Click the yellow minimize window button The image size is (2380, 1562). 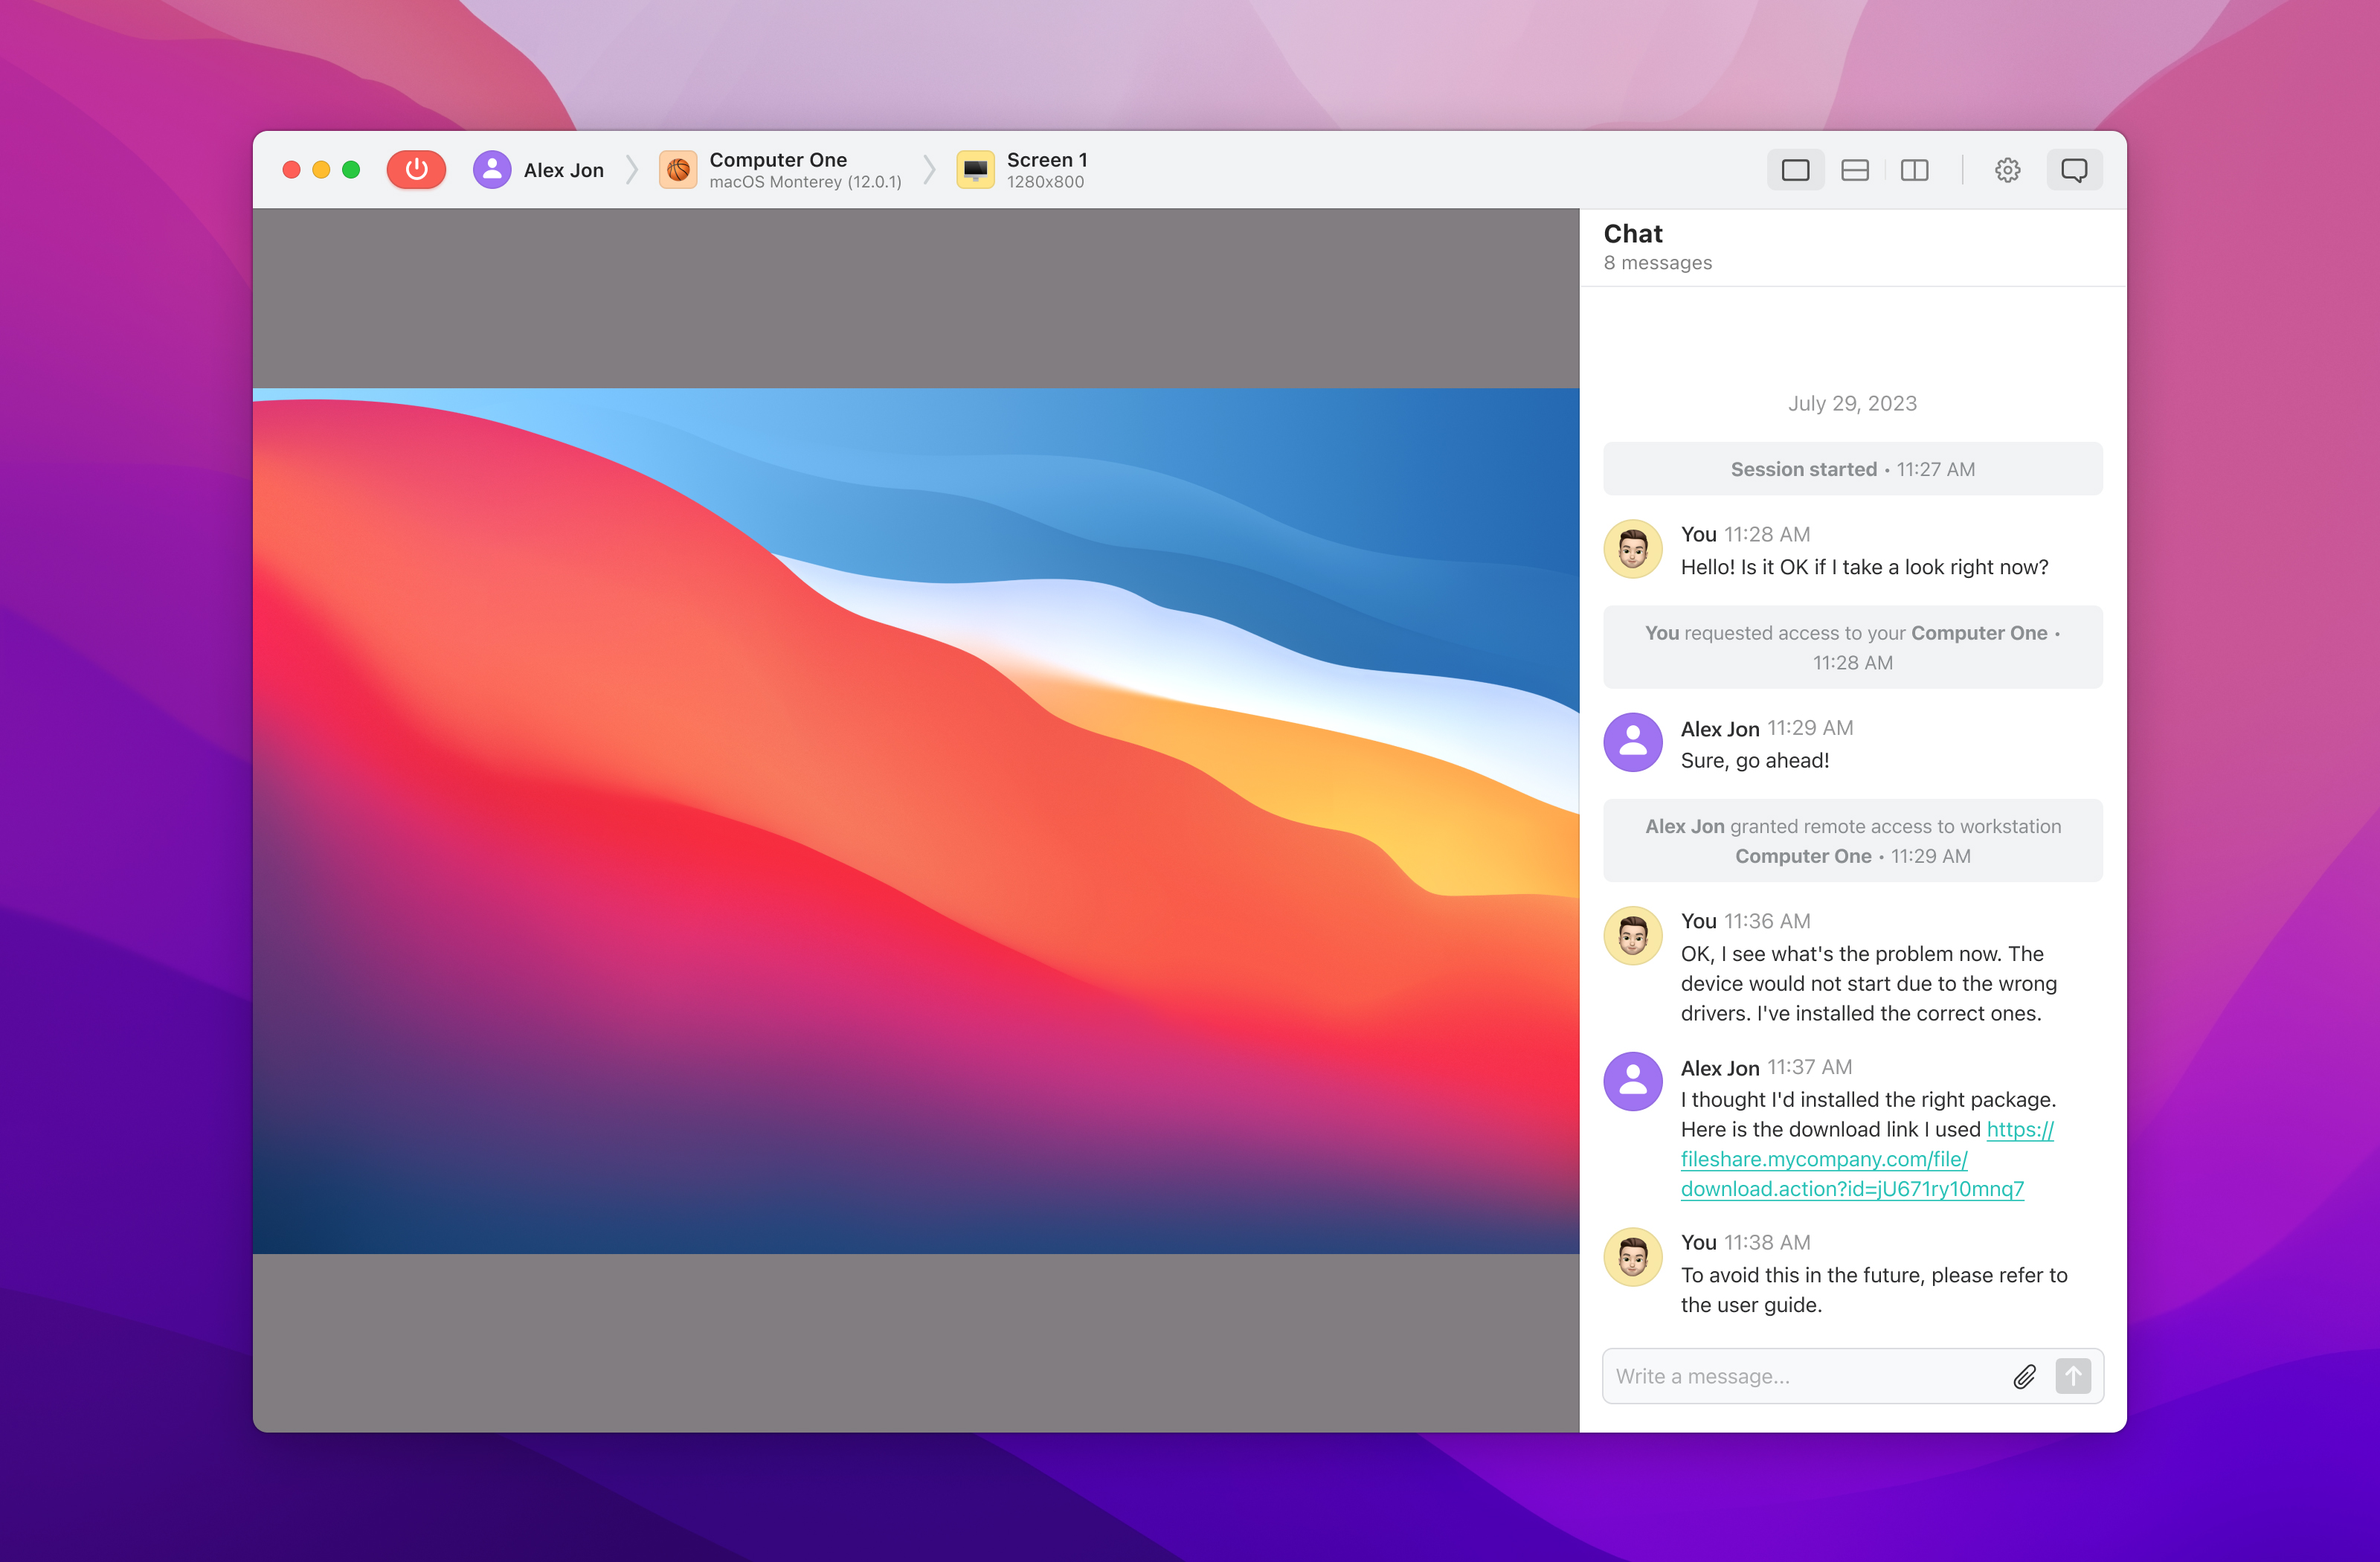[x=321, y=170]
